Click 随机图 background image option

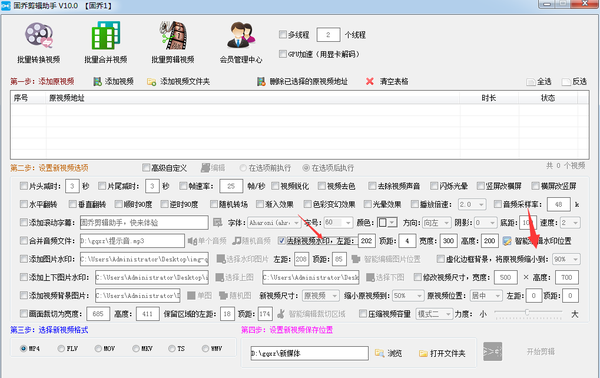click(x=235, y=295)
